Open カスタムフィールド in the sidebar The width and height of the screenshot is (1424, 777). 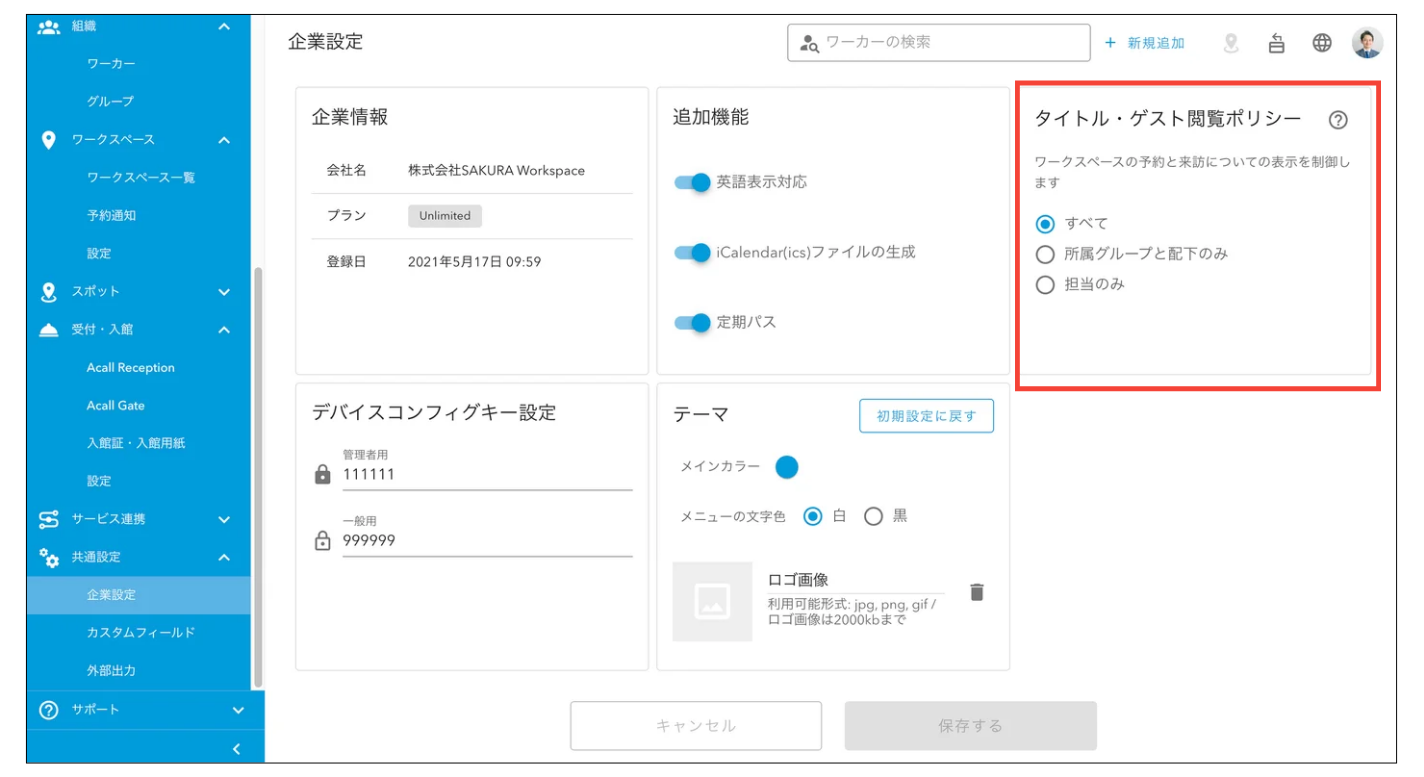(140, 633)
